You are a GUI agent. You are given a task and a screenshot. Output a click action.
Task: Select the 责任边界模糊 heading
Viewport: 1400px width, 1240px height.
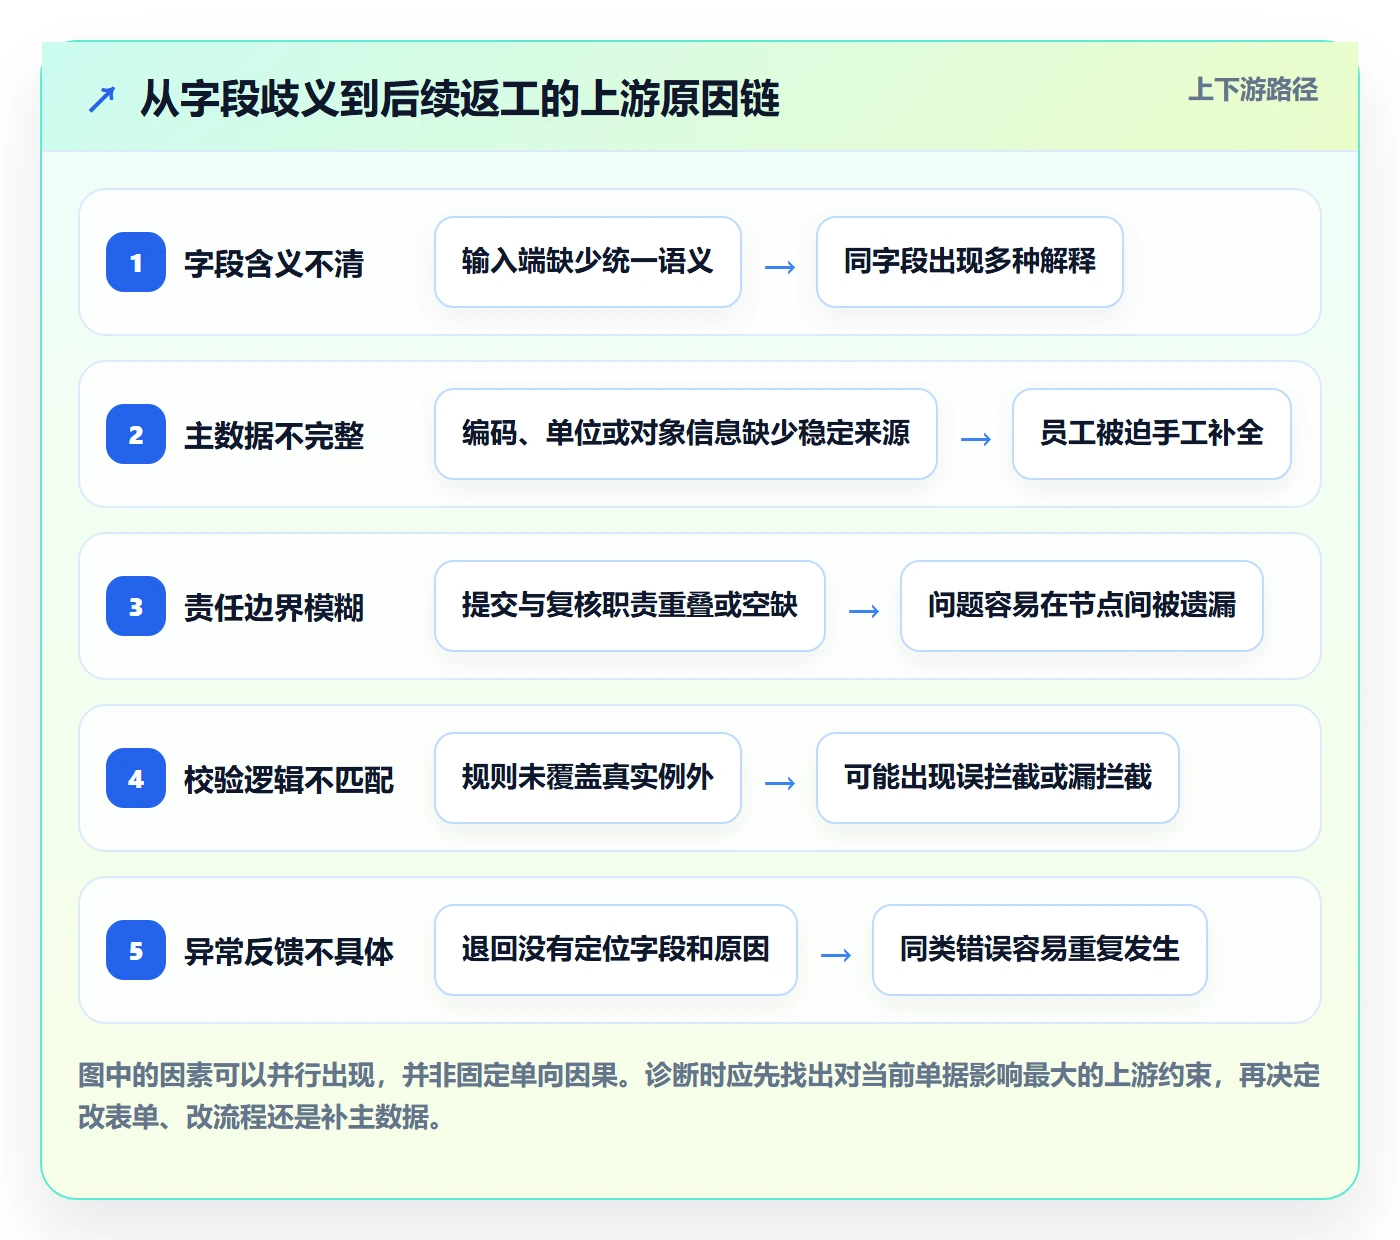tap(274, 608)
